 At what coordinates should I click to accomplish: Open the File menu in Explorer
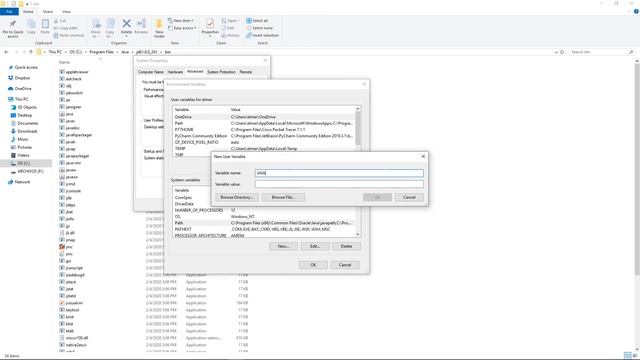click(9, 11)
